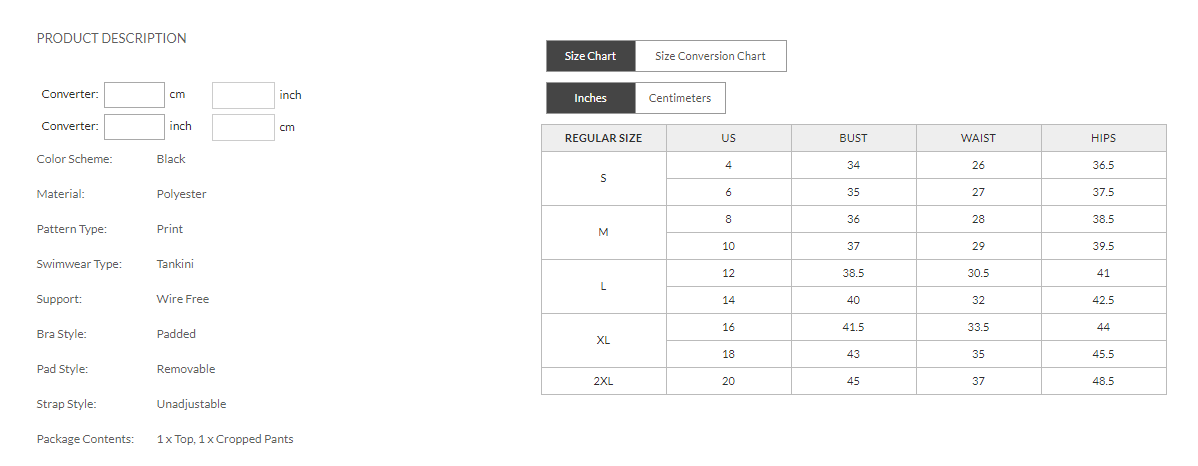This screenshot has width=1198, height=466.
Task: Click the PRODUCT DESCRIPTION heading
Action: pyautogui.click(x=111, y=38)
